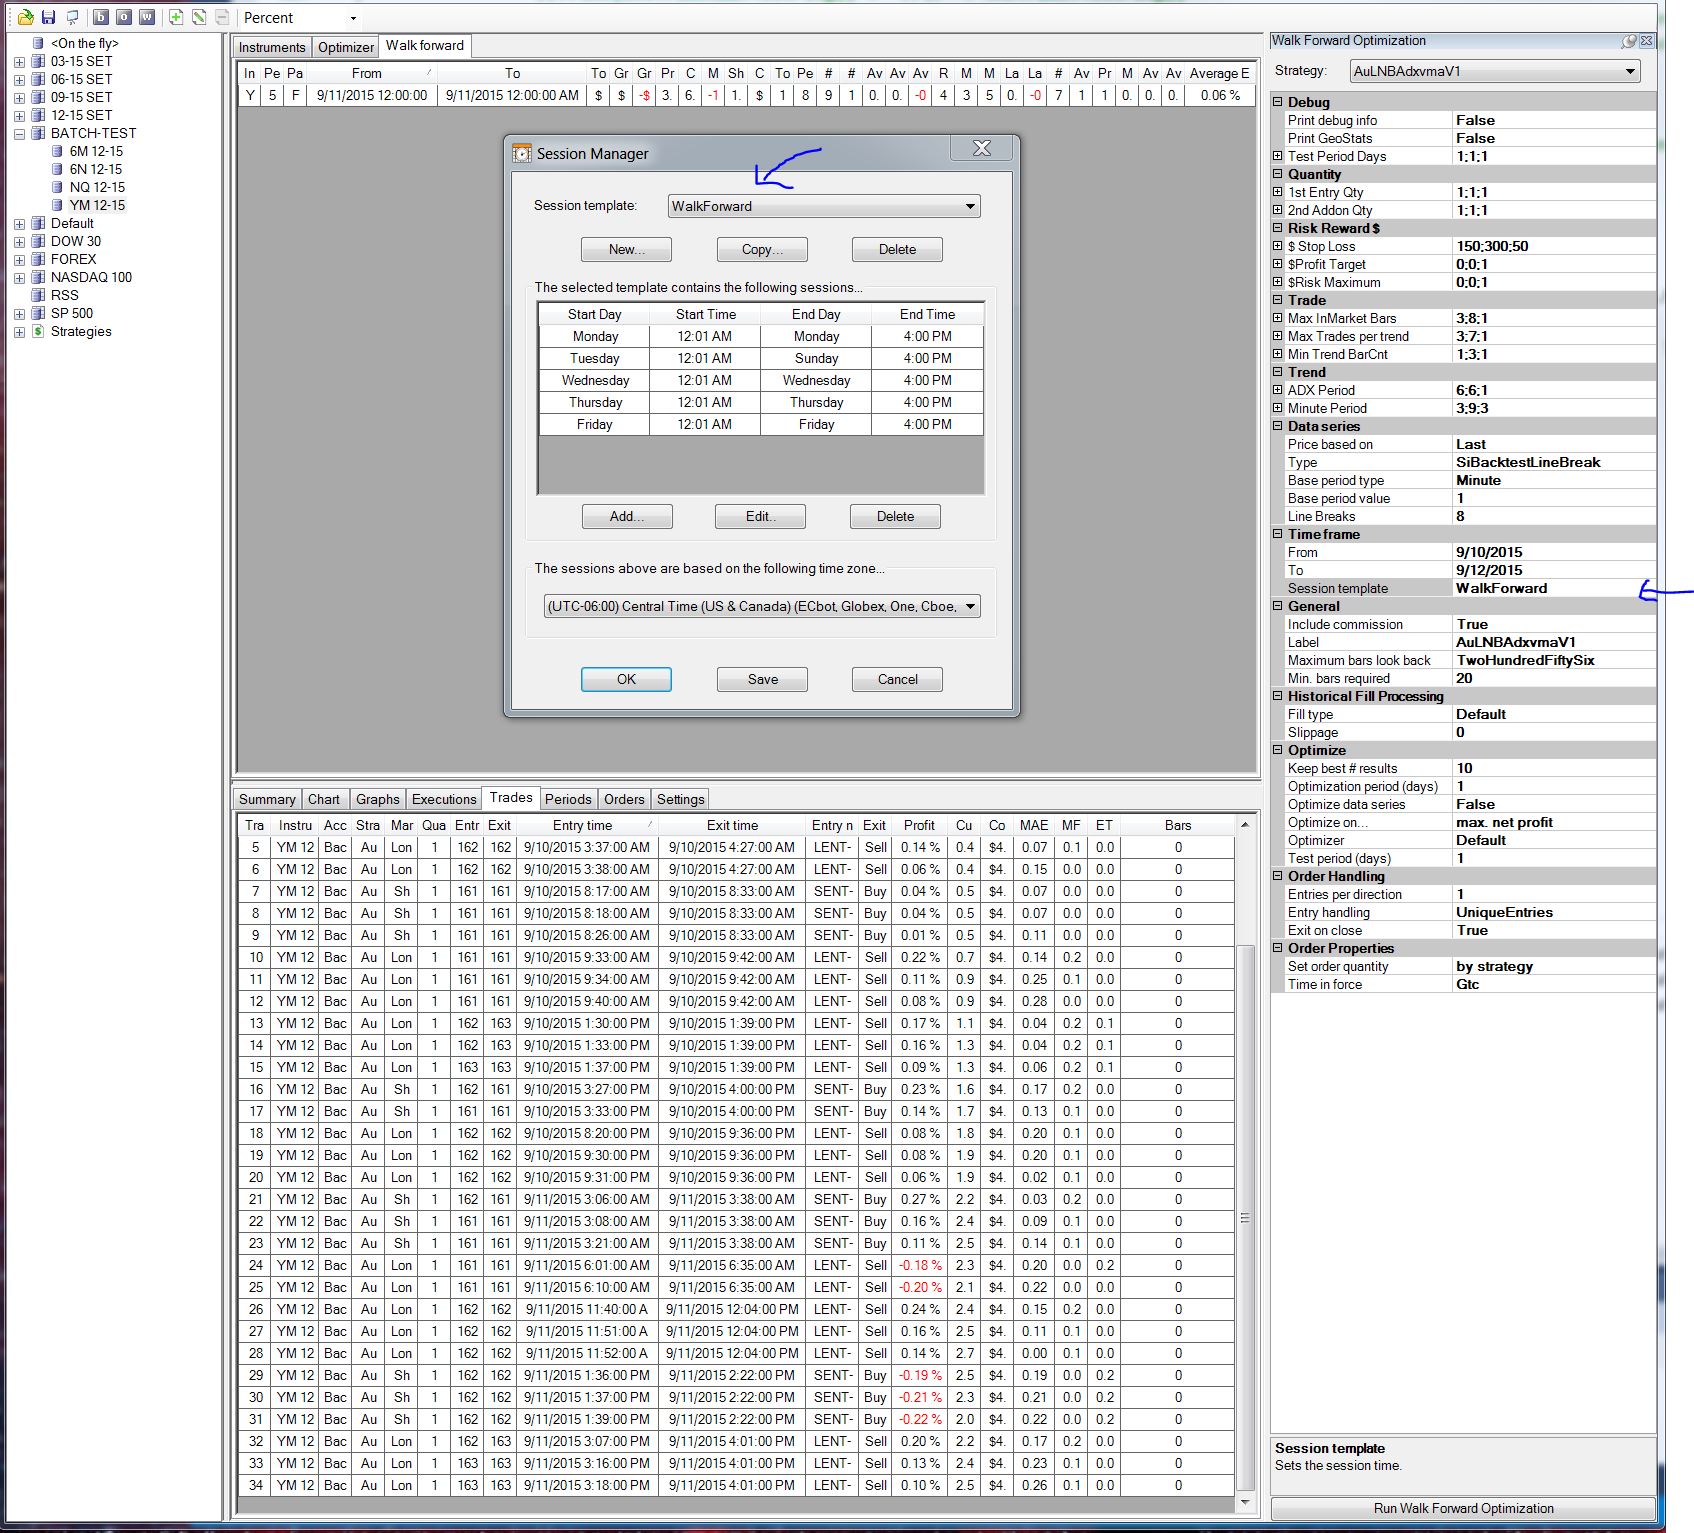Click the Add... session button

click(627, 516)
